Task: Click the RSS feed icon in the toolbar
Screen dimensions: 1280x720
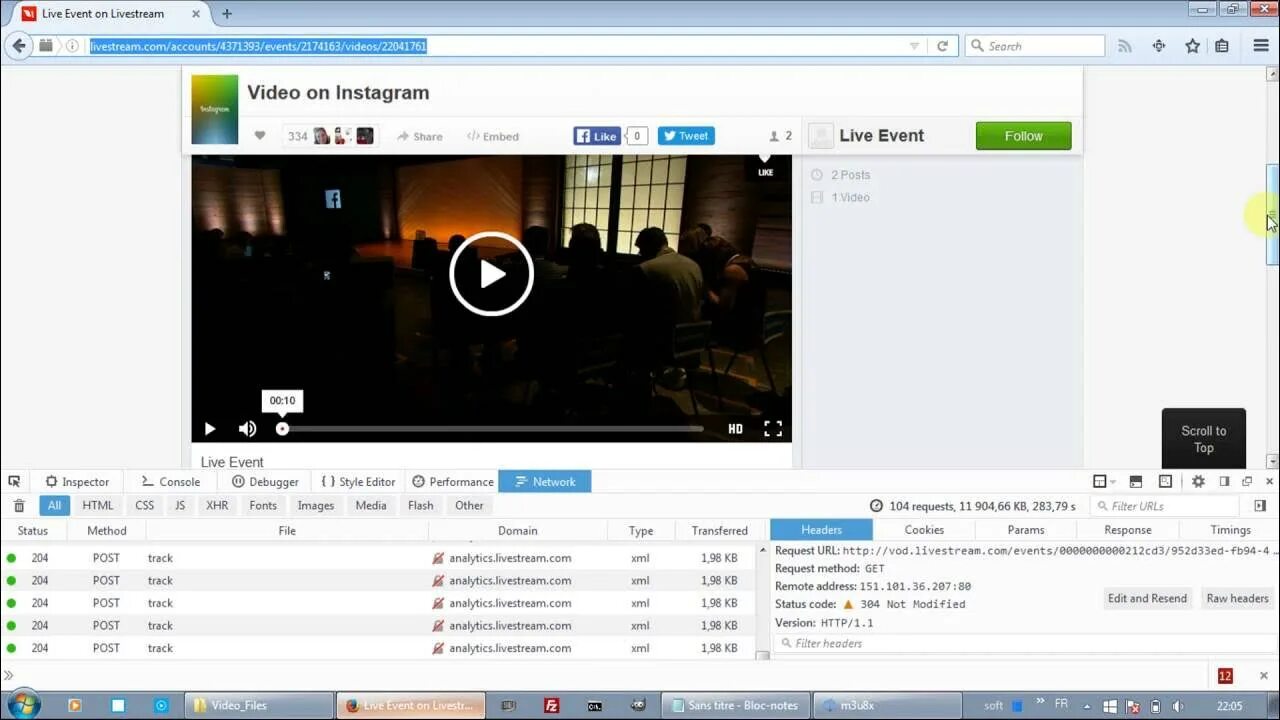Action: tap(1125, 46)
